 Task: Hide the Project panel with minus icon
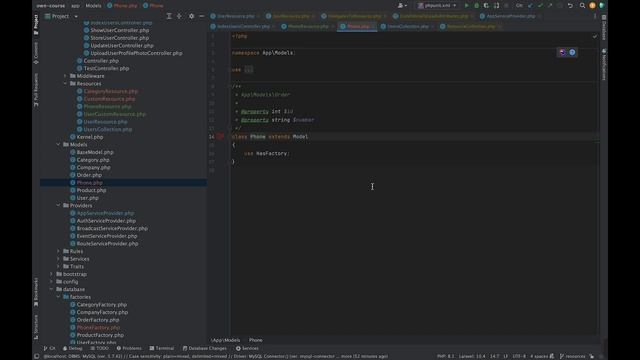pyautogui.click(x=202, y=16)
